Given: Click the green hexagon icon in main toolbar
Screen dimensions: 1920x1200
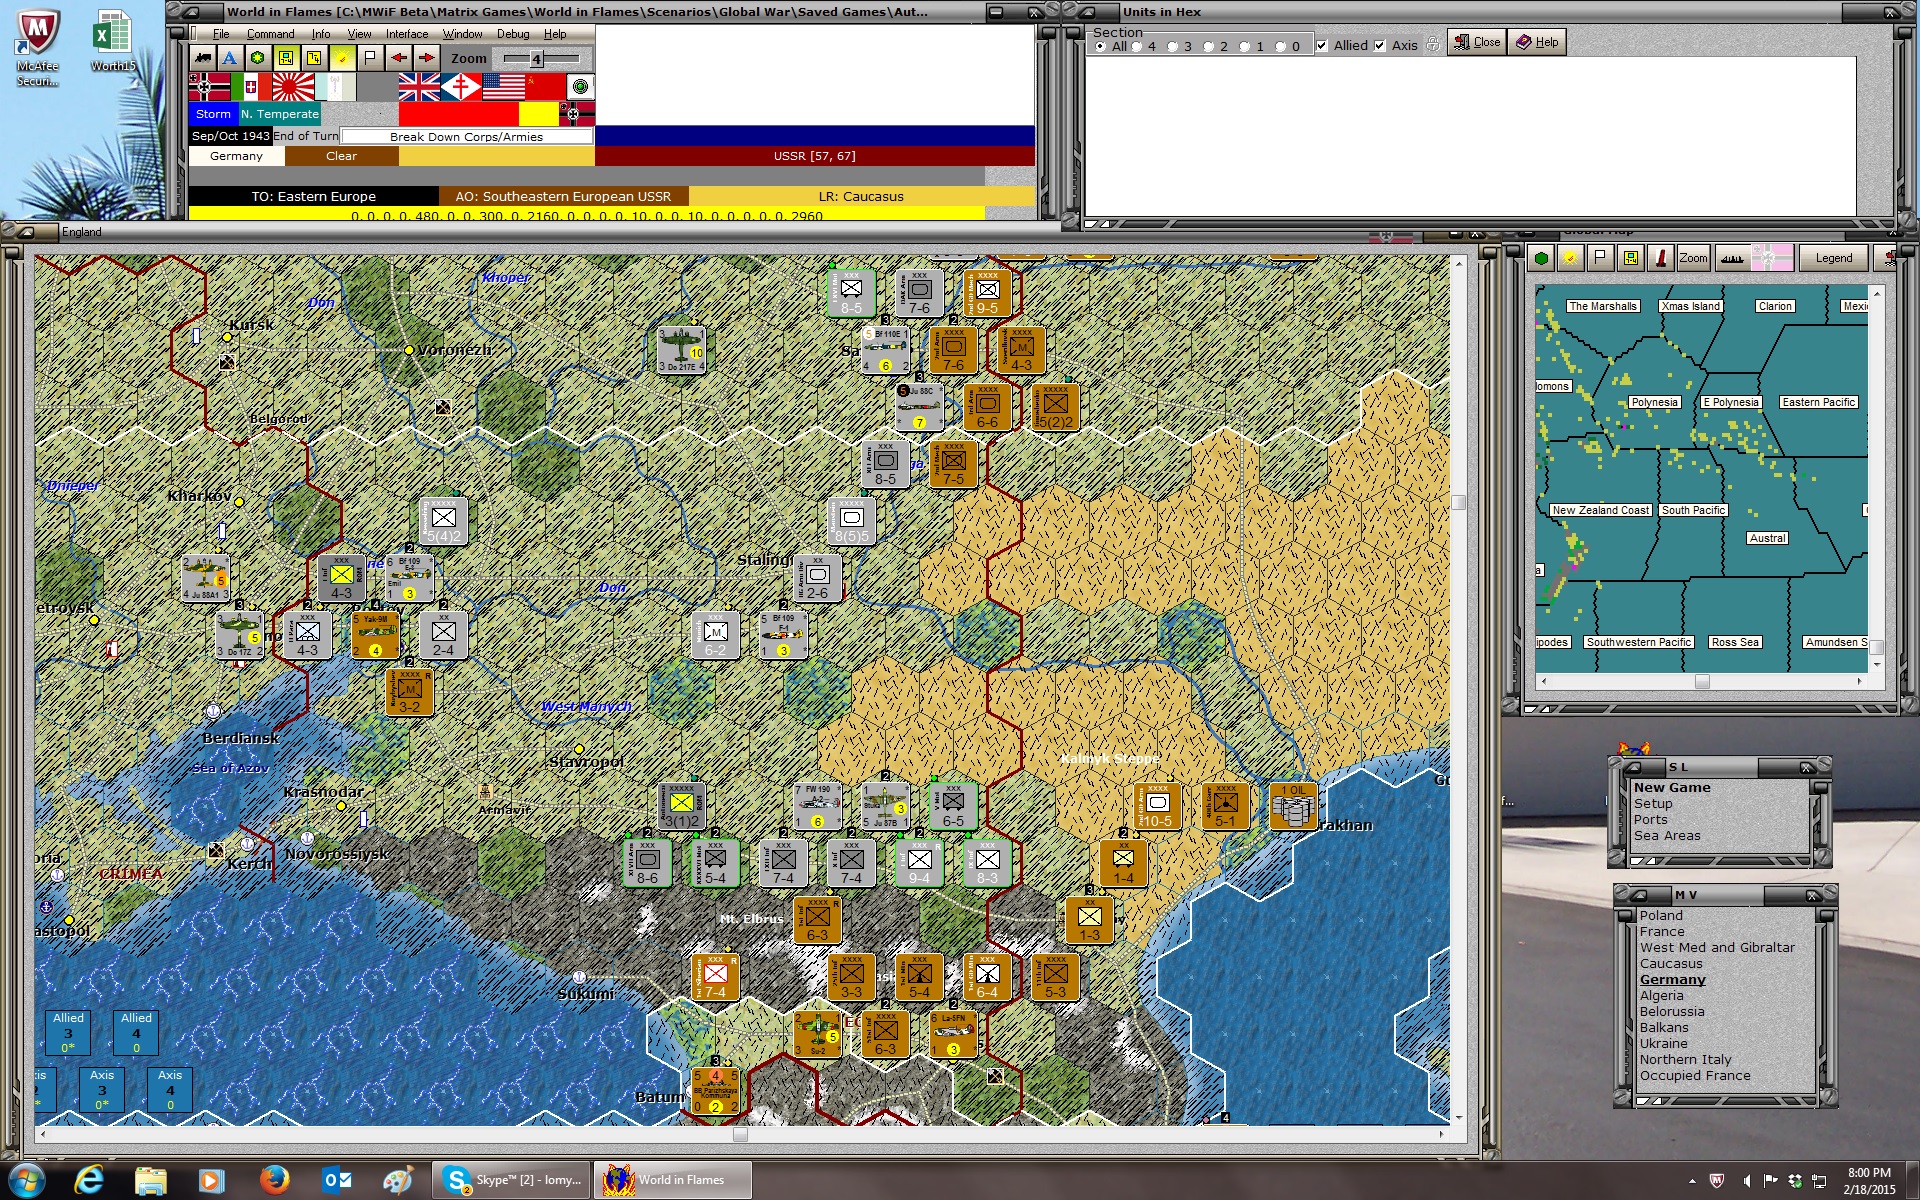Looking at the screenshot, I should [x=258, y=58].
